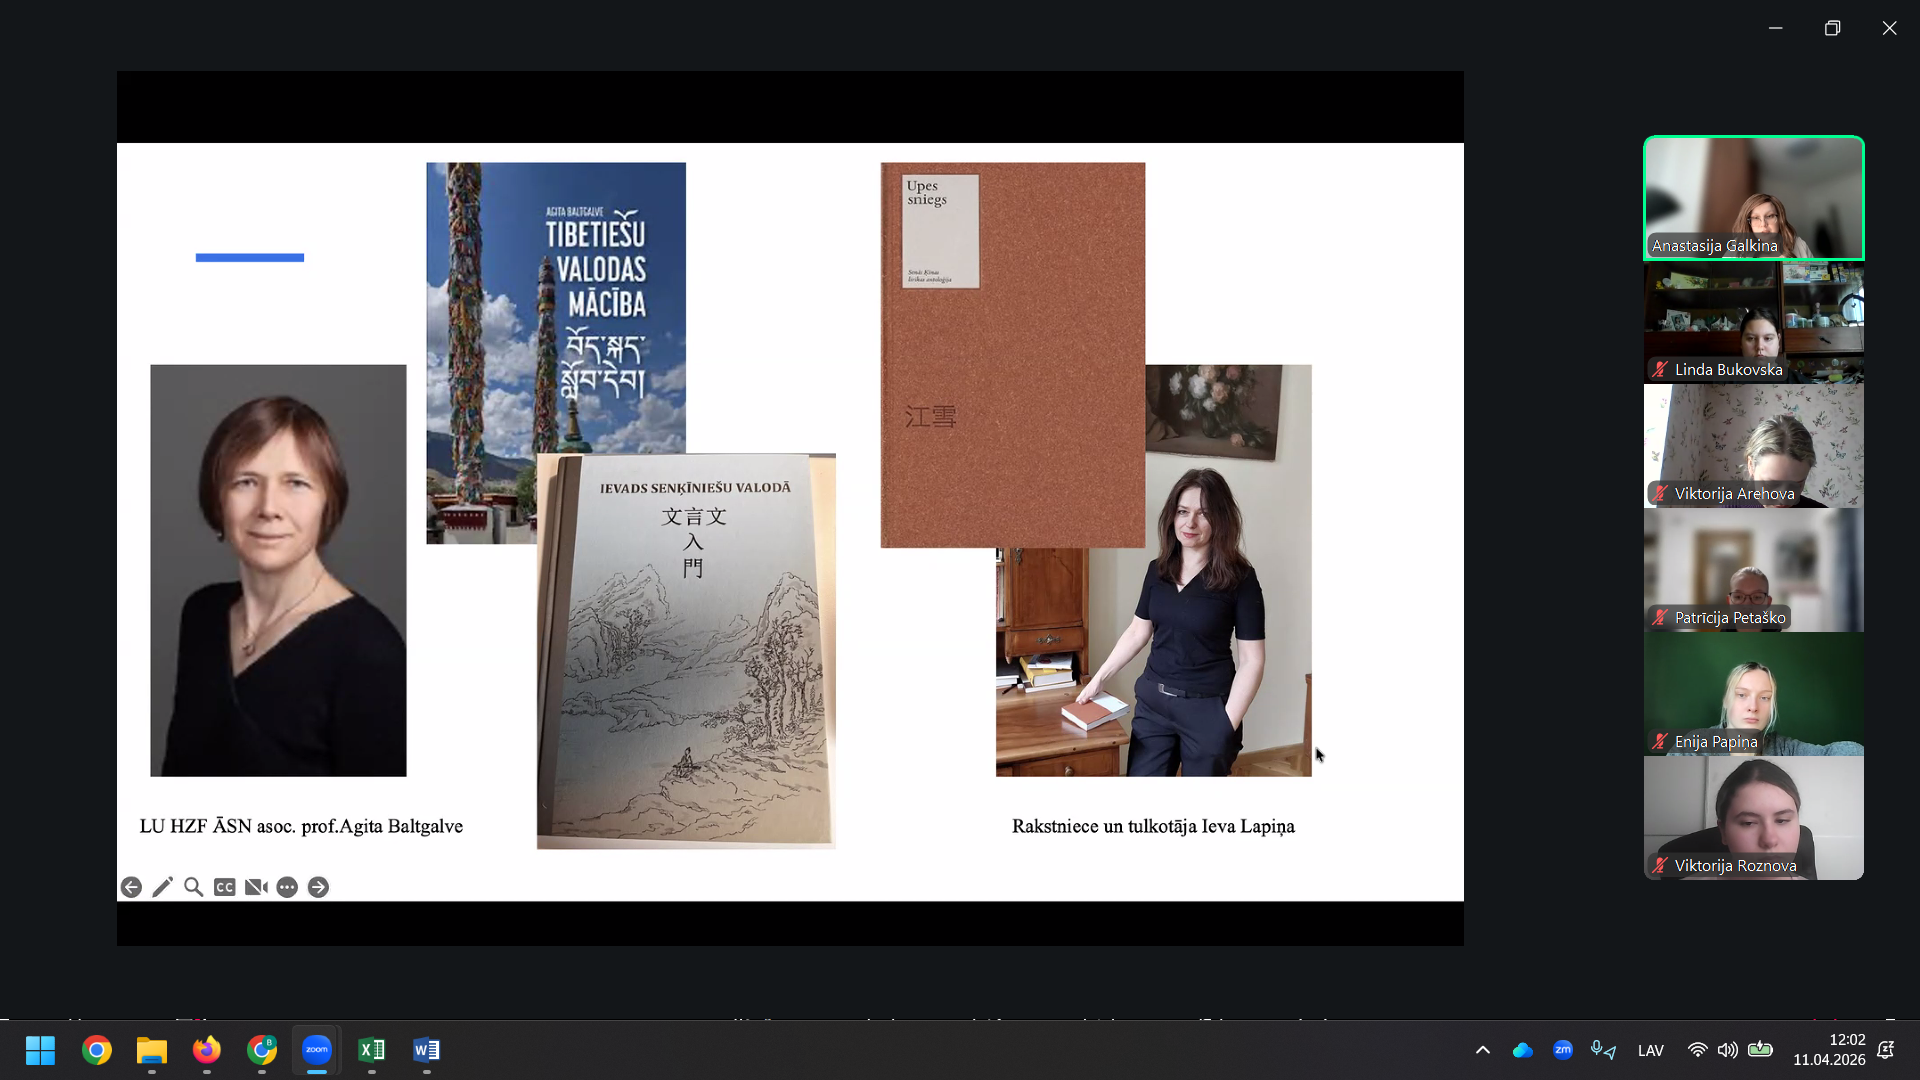Toggle CC subtitles on slideshow
The width and height of the screenshot is (1920, 1080).
pyautogui.click(x=225, y=887)
